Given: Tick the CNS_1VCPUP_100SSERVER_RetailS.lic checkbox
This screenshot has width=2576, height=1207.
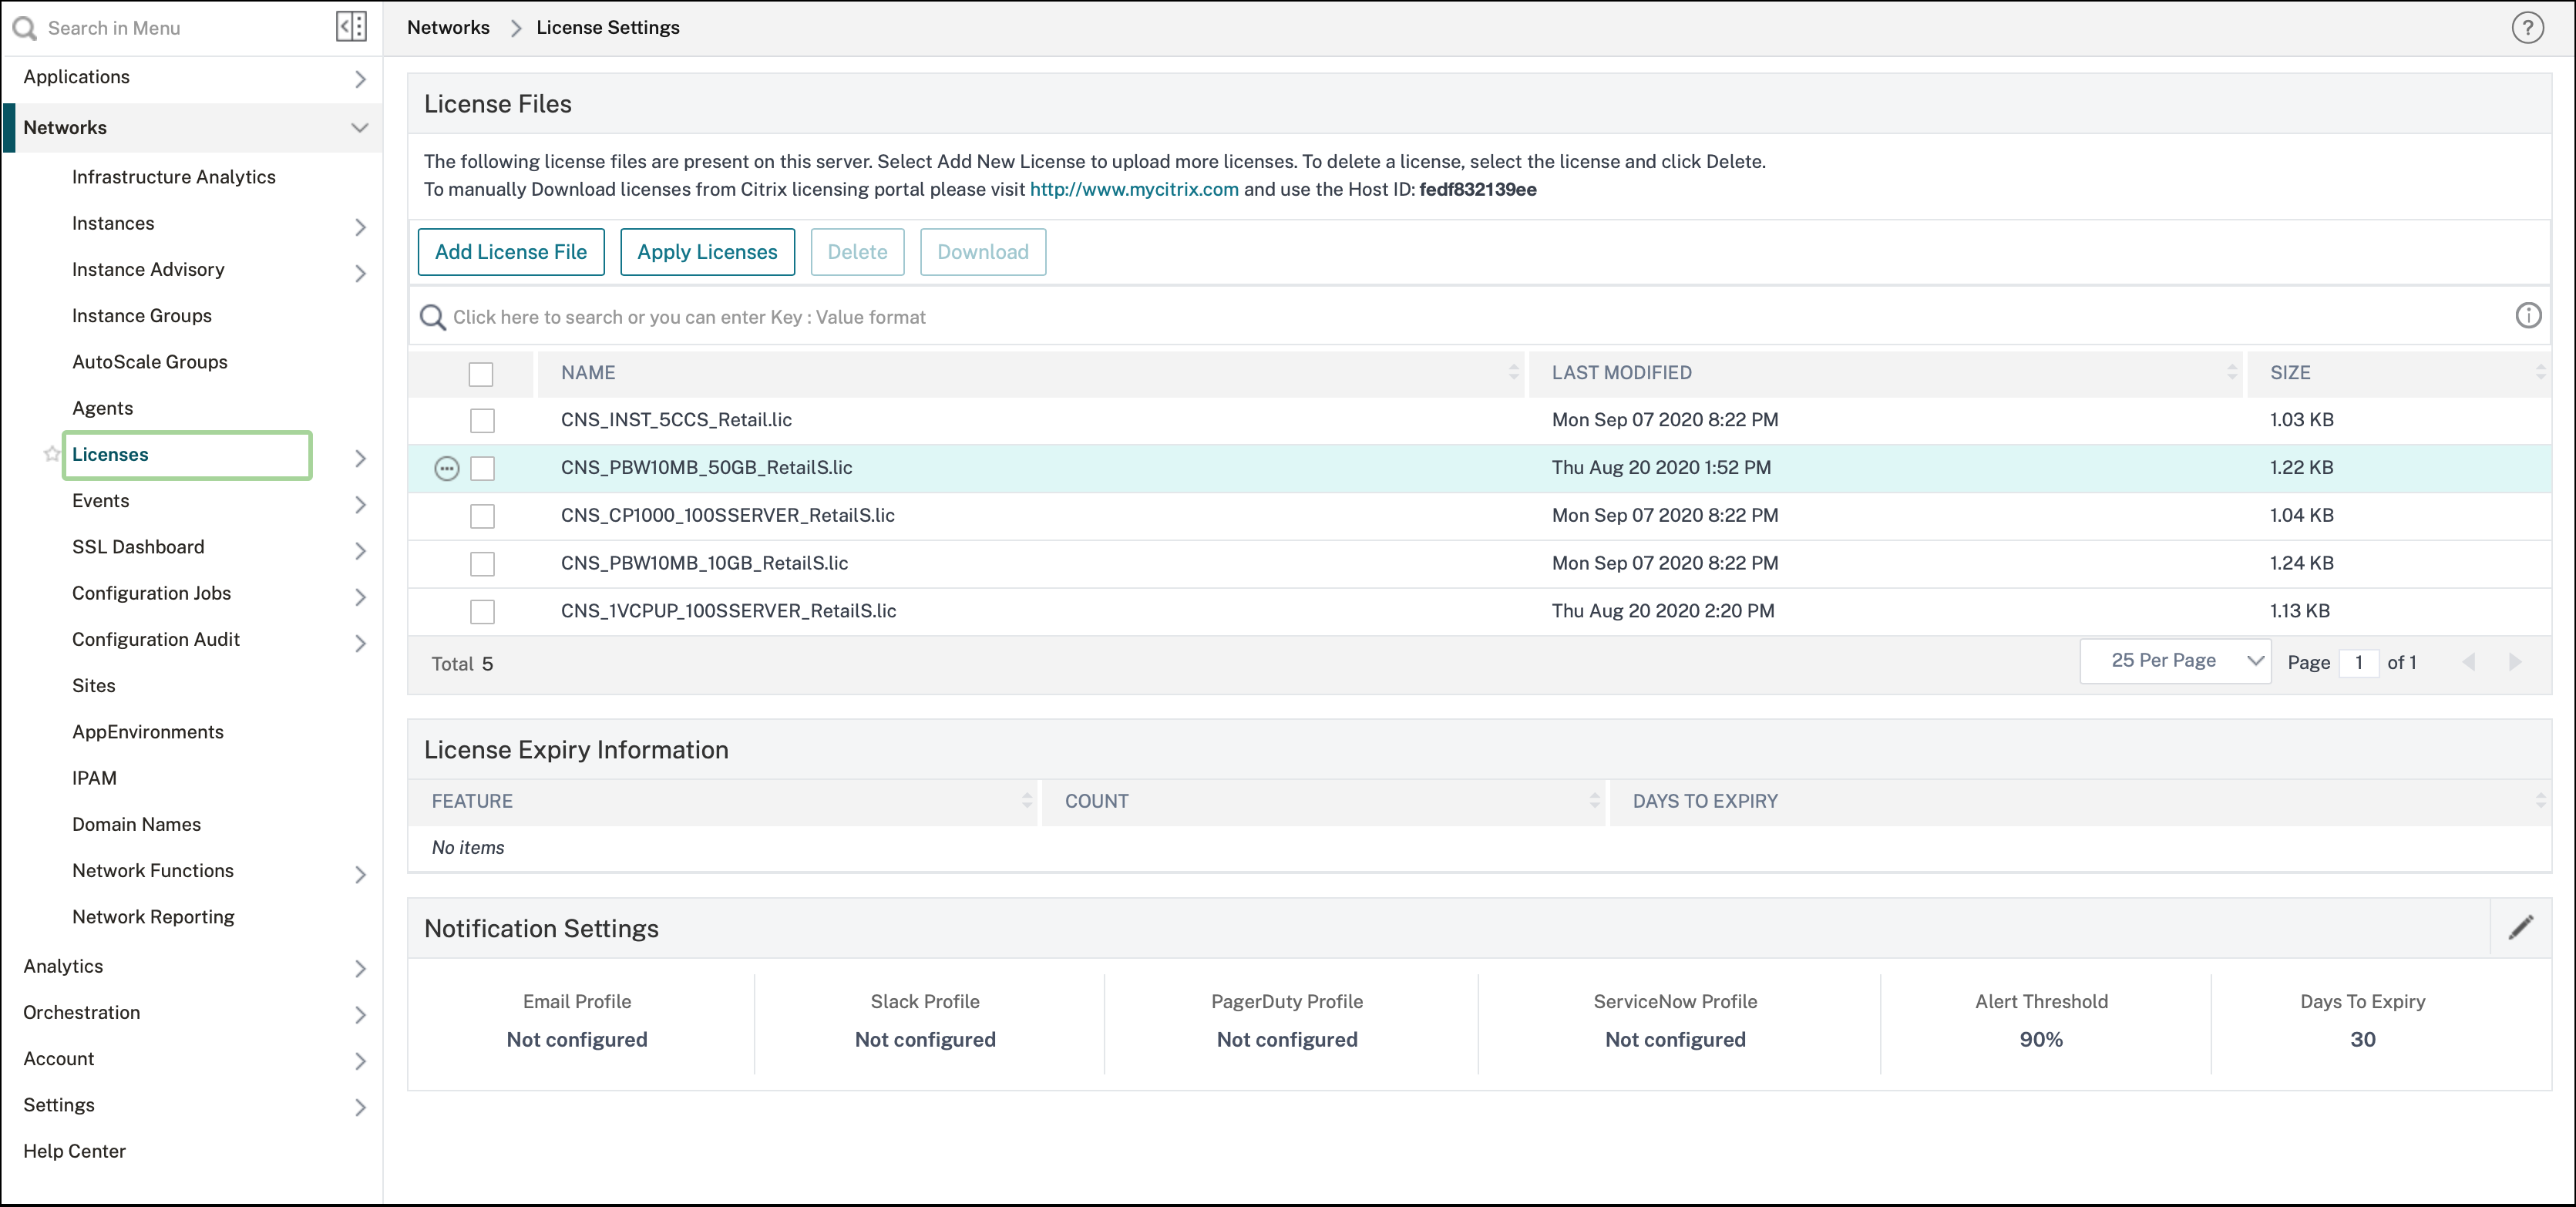Looking at the screenshot, I should pyautogui.click(x=482, y=611).
